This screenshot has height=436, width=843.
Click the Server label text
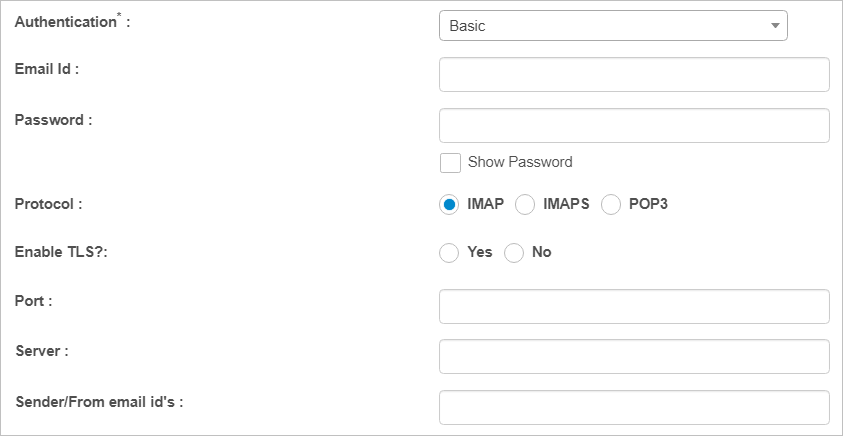tap(42, 351)
